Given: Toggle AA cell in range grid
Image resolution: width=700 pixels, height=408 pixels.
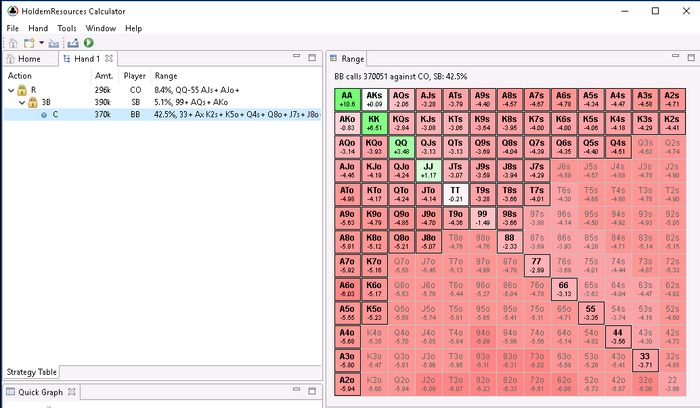Looking at the screenshot, I should click(347, 99).
